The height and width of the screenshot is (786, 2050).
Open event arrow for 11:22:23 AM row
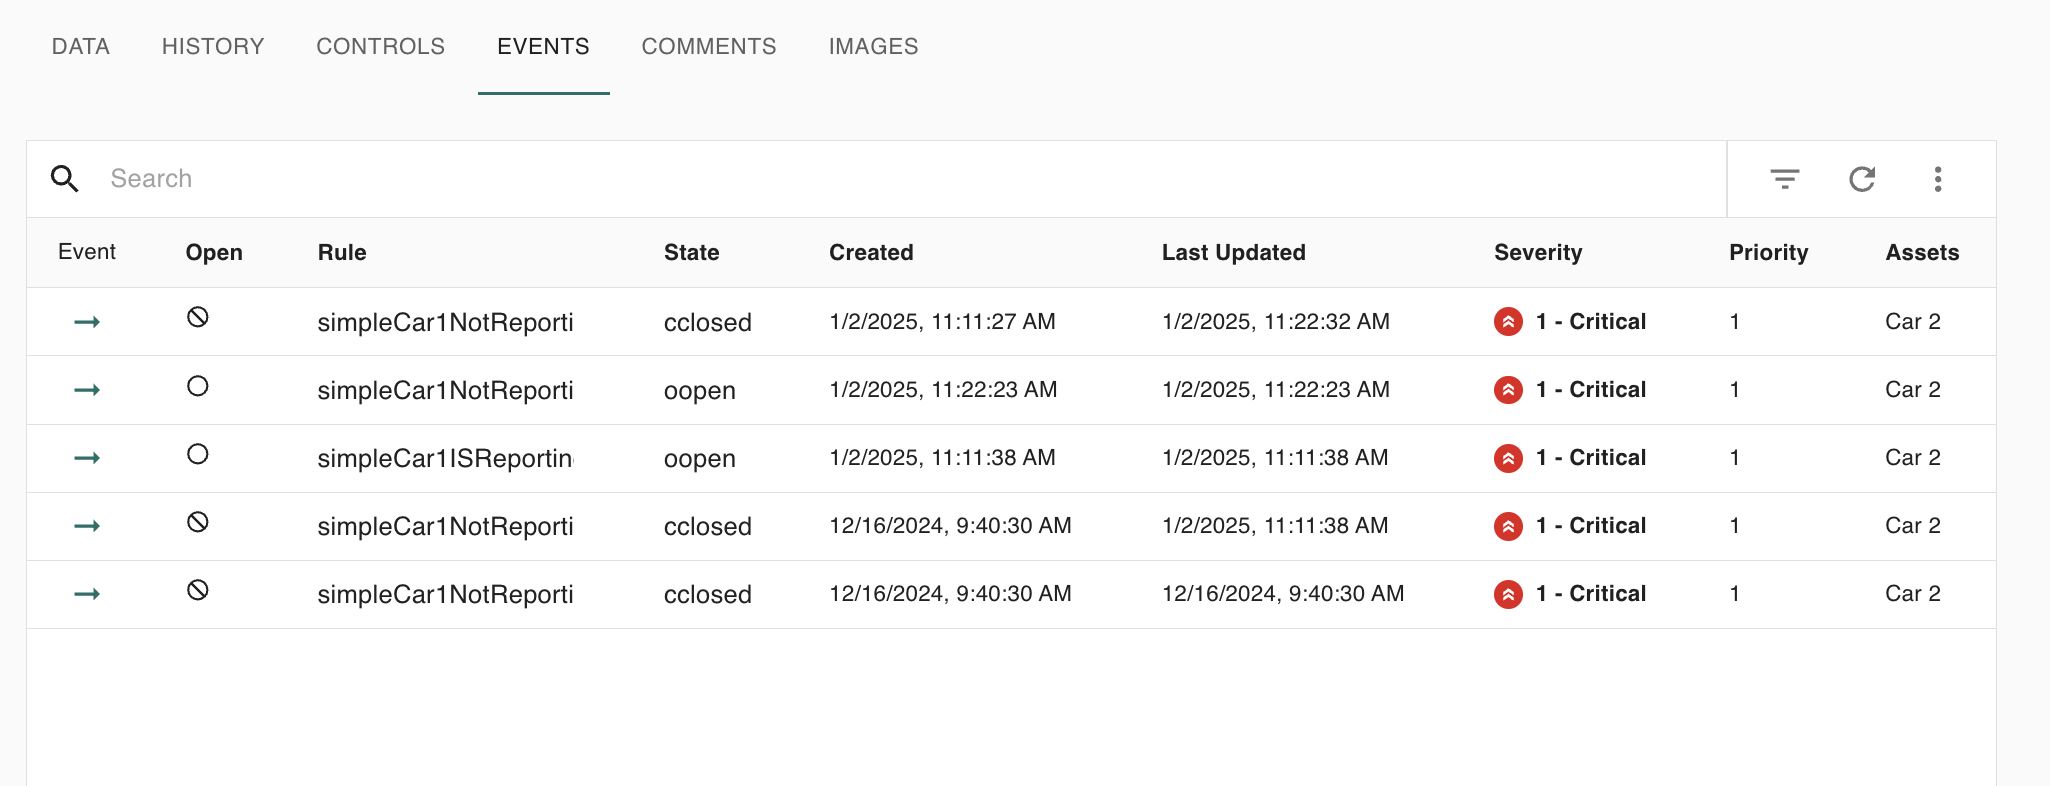click(87, 390)
